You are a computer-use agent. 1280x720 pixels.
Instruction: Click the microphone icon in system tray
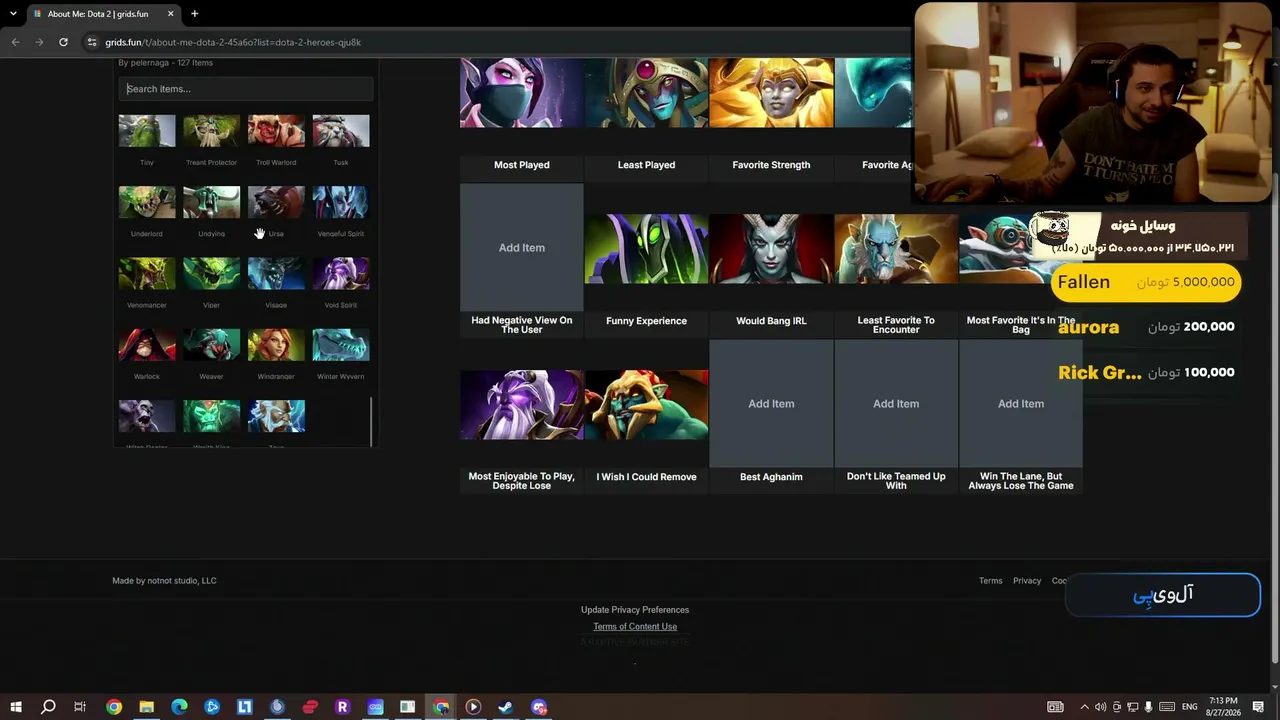tap(1148, 707)
